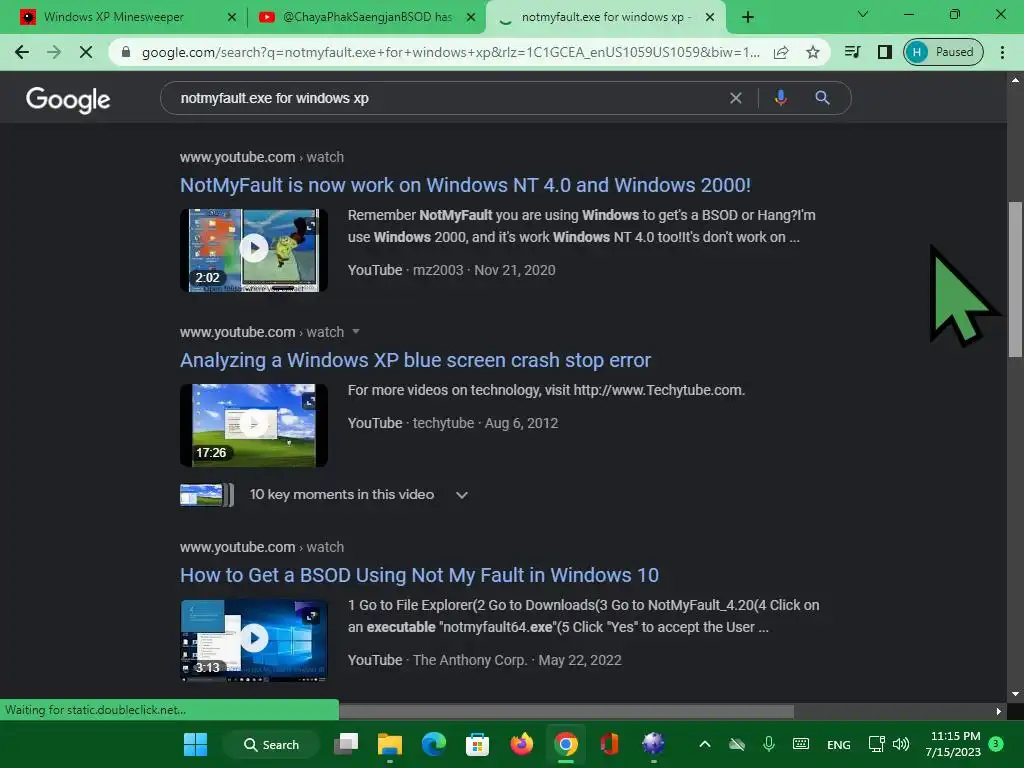This screenshot has width=1024, height=768.
Task: Open the Windows Start menu
Action: click(195, 744)
